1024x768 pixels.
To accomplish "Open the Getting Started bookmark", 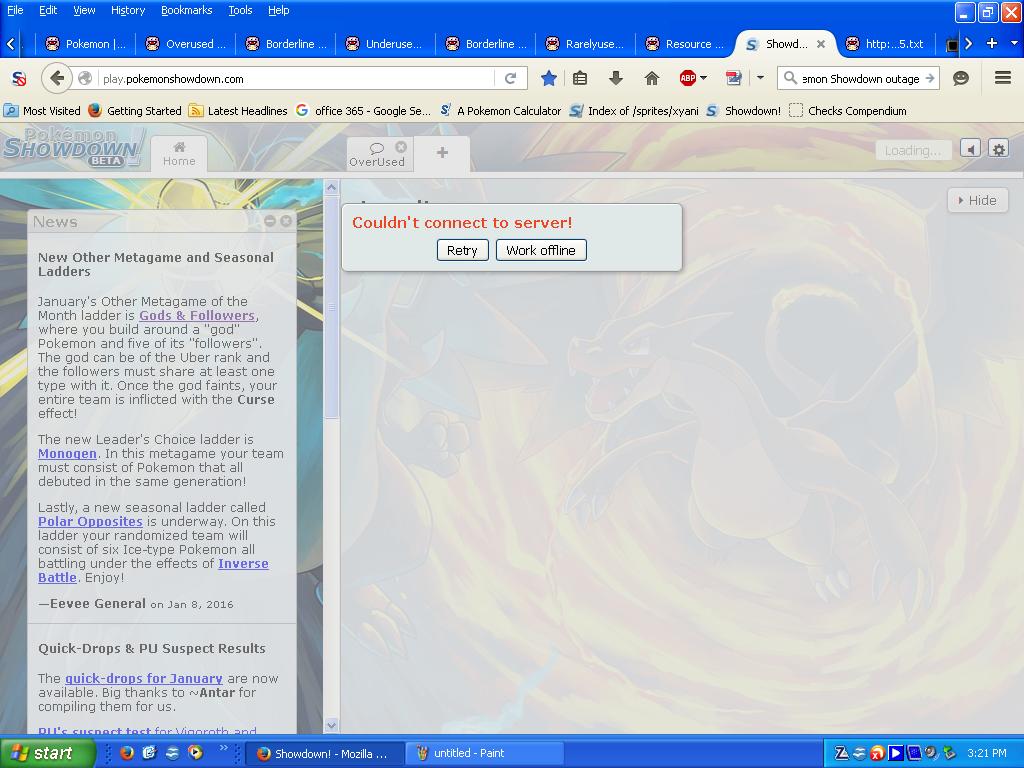I will coord(135,110).
